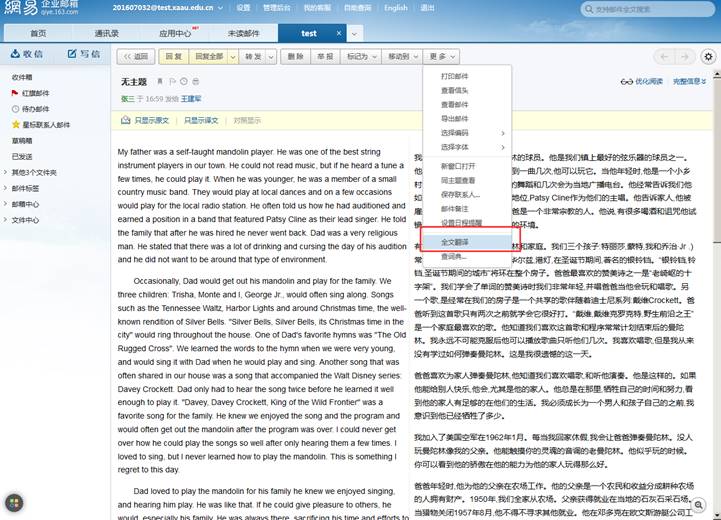Switch to the 未读邮件 unread tab

244,33
